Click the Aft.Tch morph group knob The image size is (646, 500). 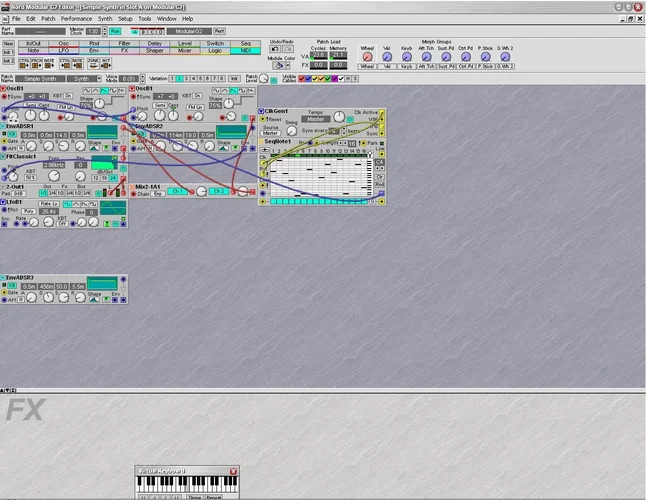tap(426, 57)
